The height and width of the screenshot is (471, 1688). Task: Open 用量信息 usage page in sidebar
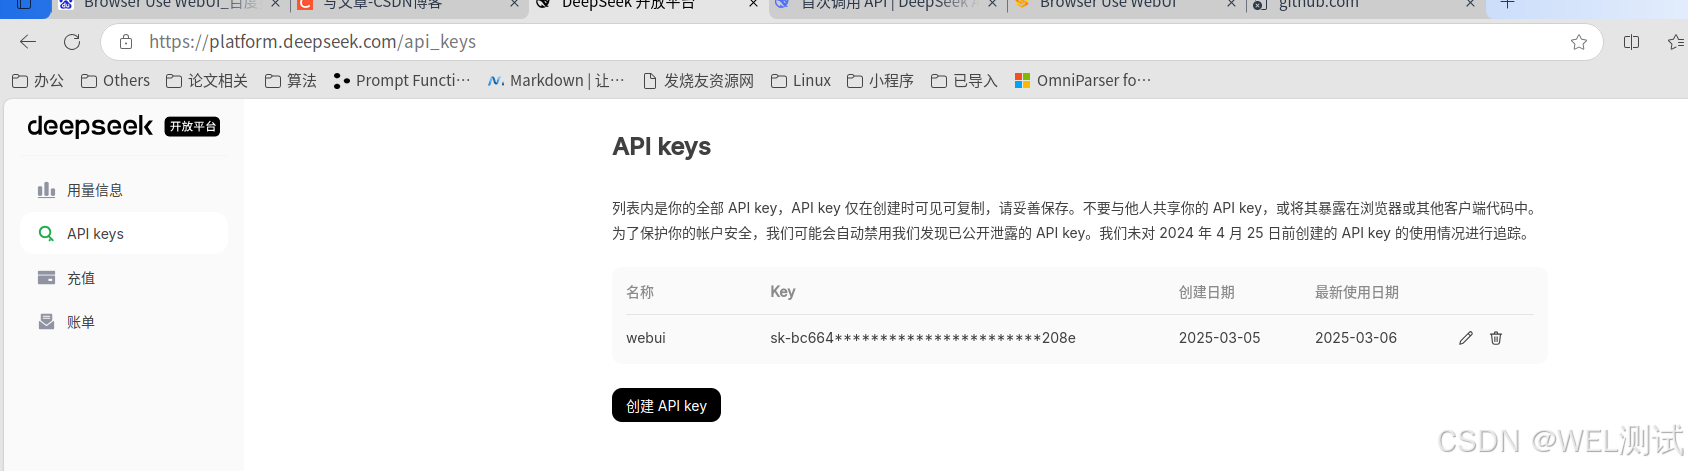[124, 190]
